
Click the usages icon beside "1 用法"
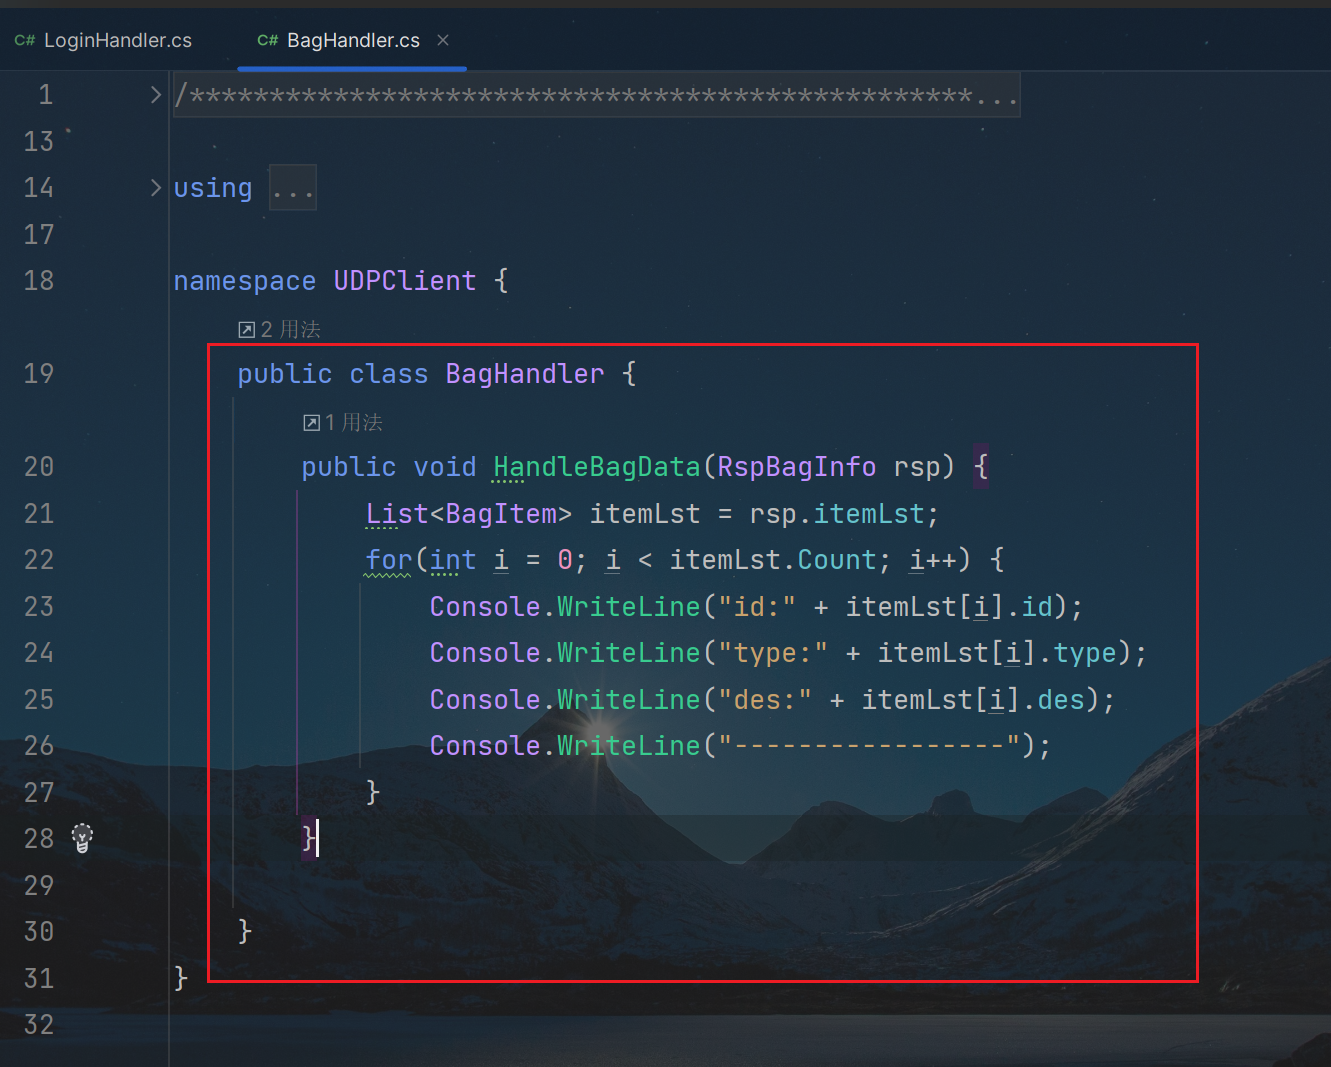click(311, 423)
